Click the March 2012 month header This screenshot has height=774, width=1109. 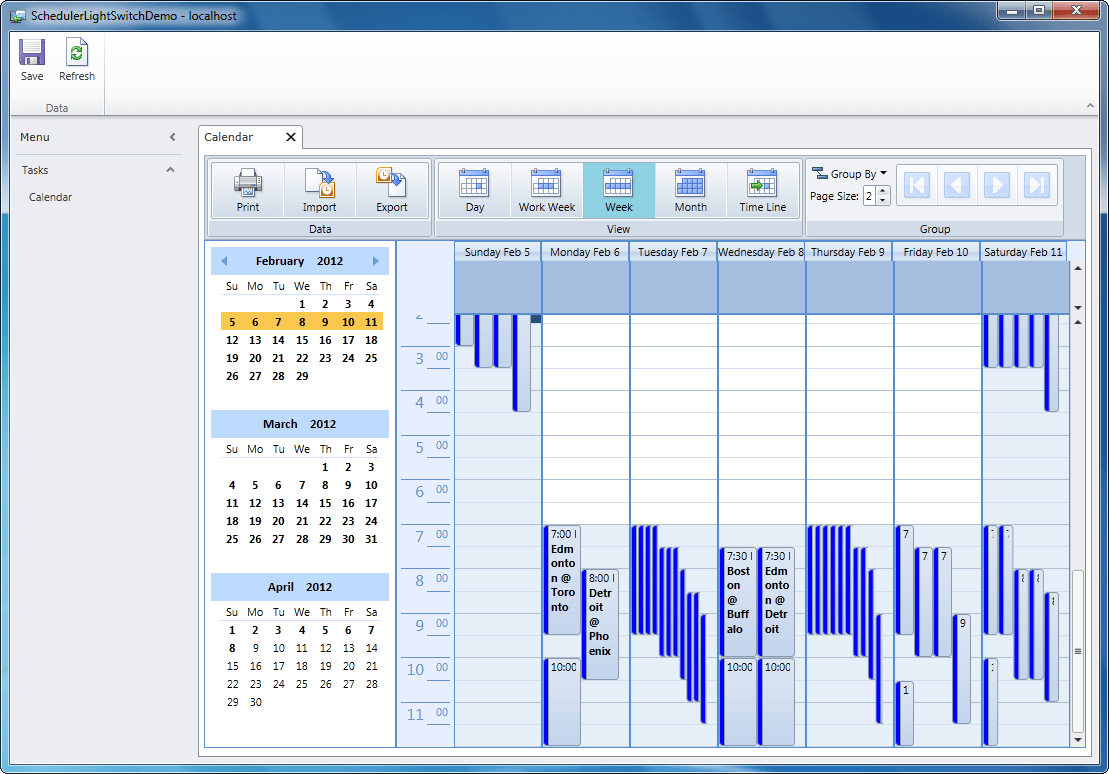pos(299,424)
